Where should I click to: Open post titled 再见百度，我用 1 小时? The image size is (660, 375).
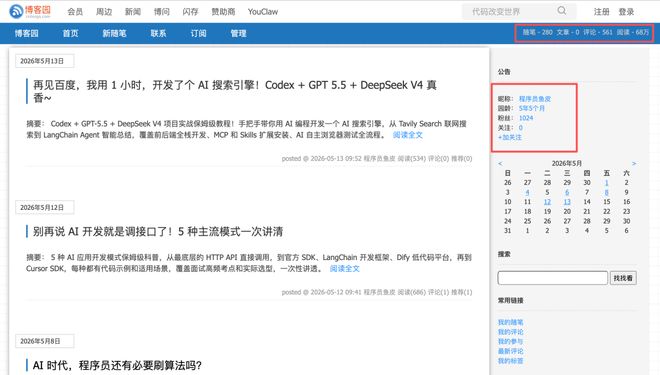point(234,91)
